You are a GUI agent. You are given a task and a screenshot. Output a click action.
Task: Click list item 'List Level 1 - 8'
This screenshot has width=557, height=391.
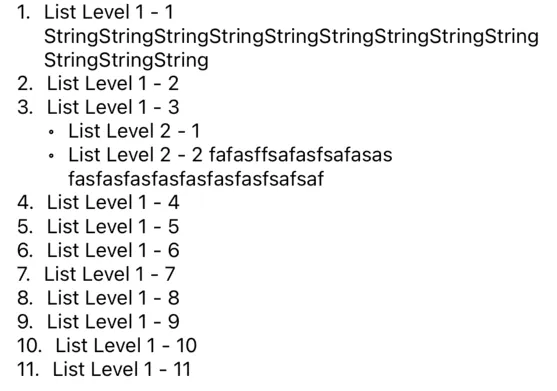[x=113, y=298]
